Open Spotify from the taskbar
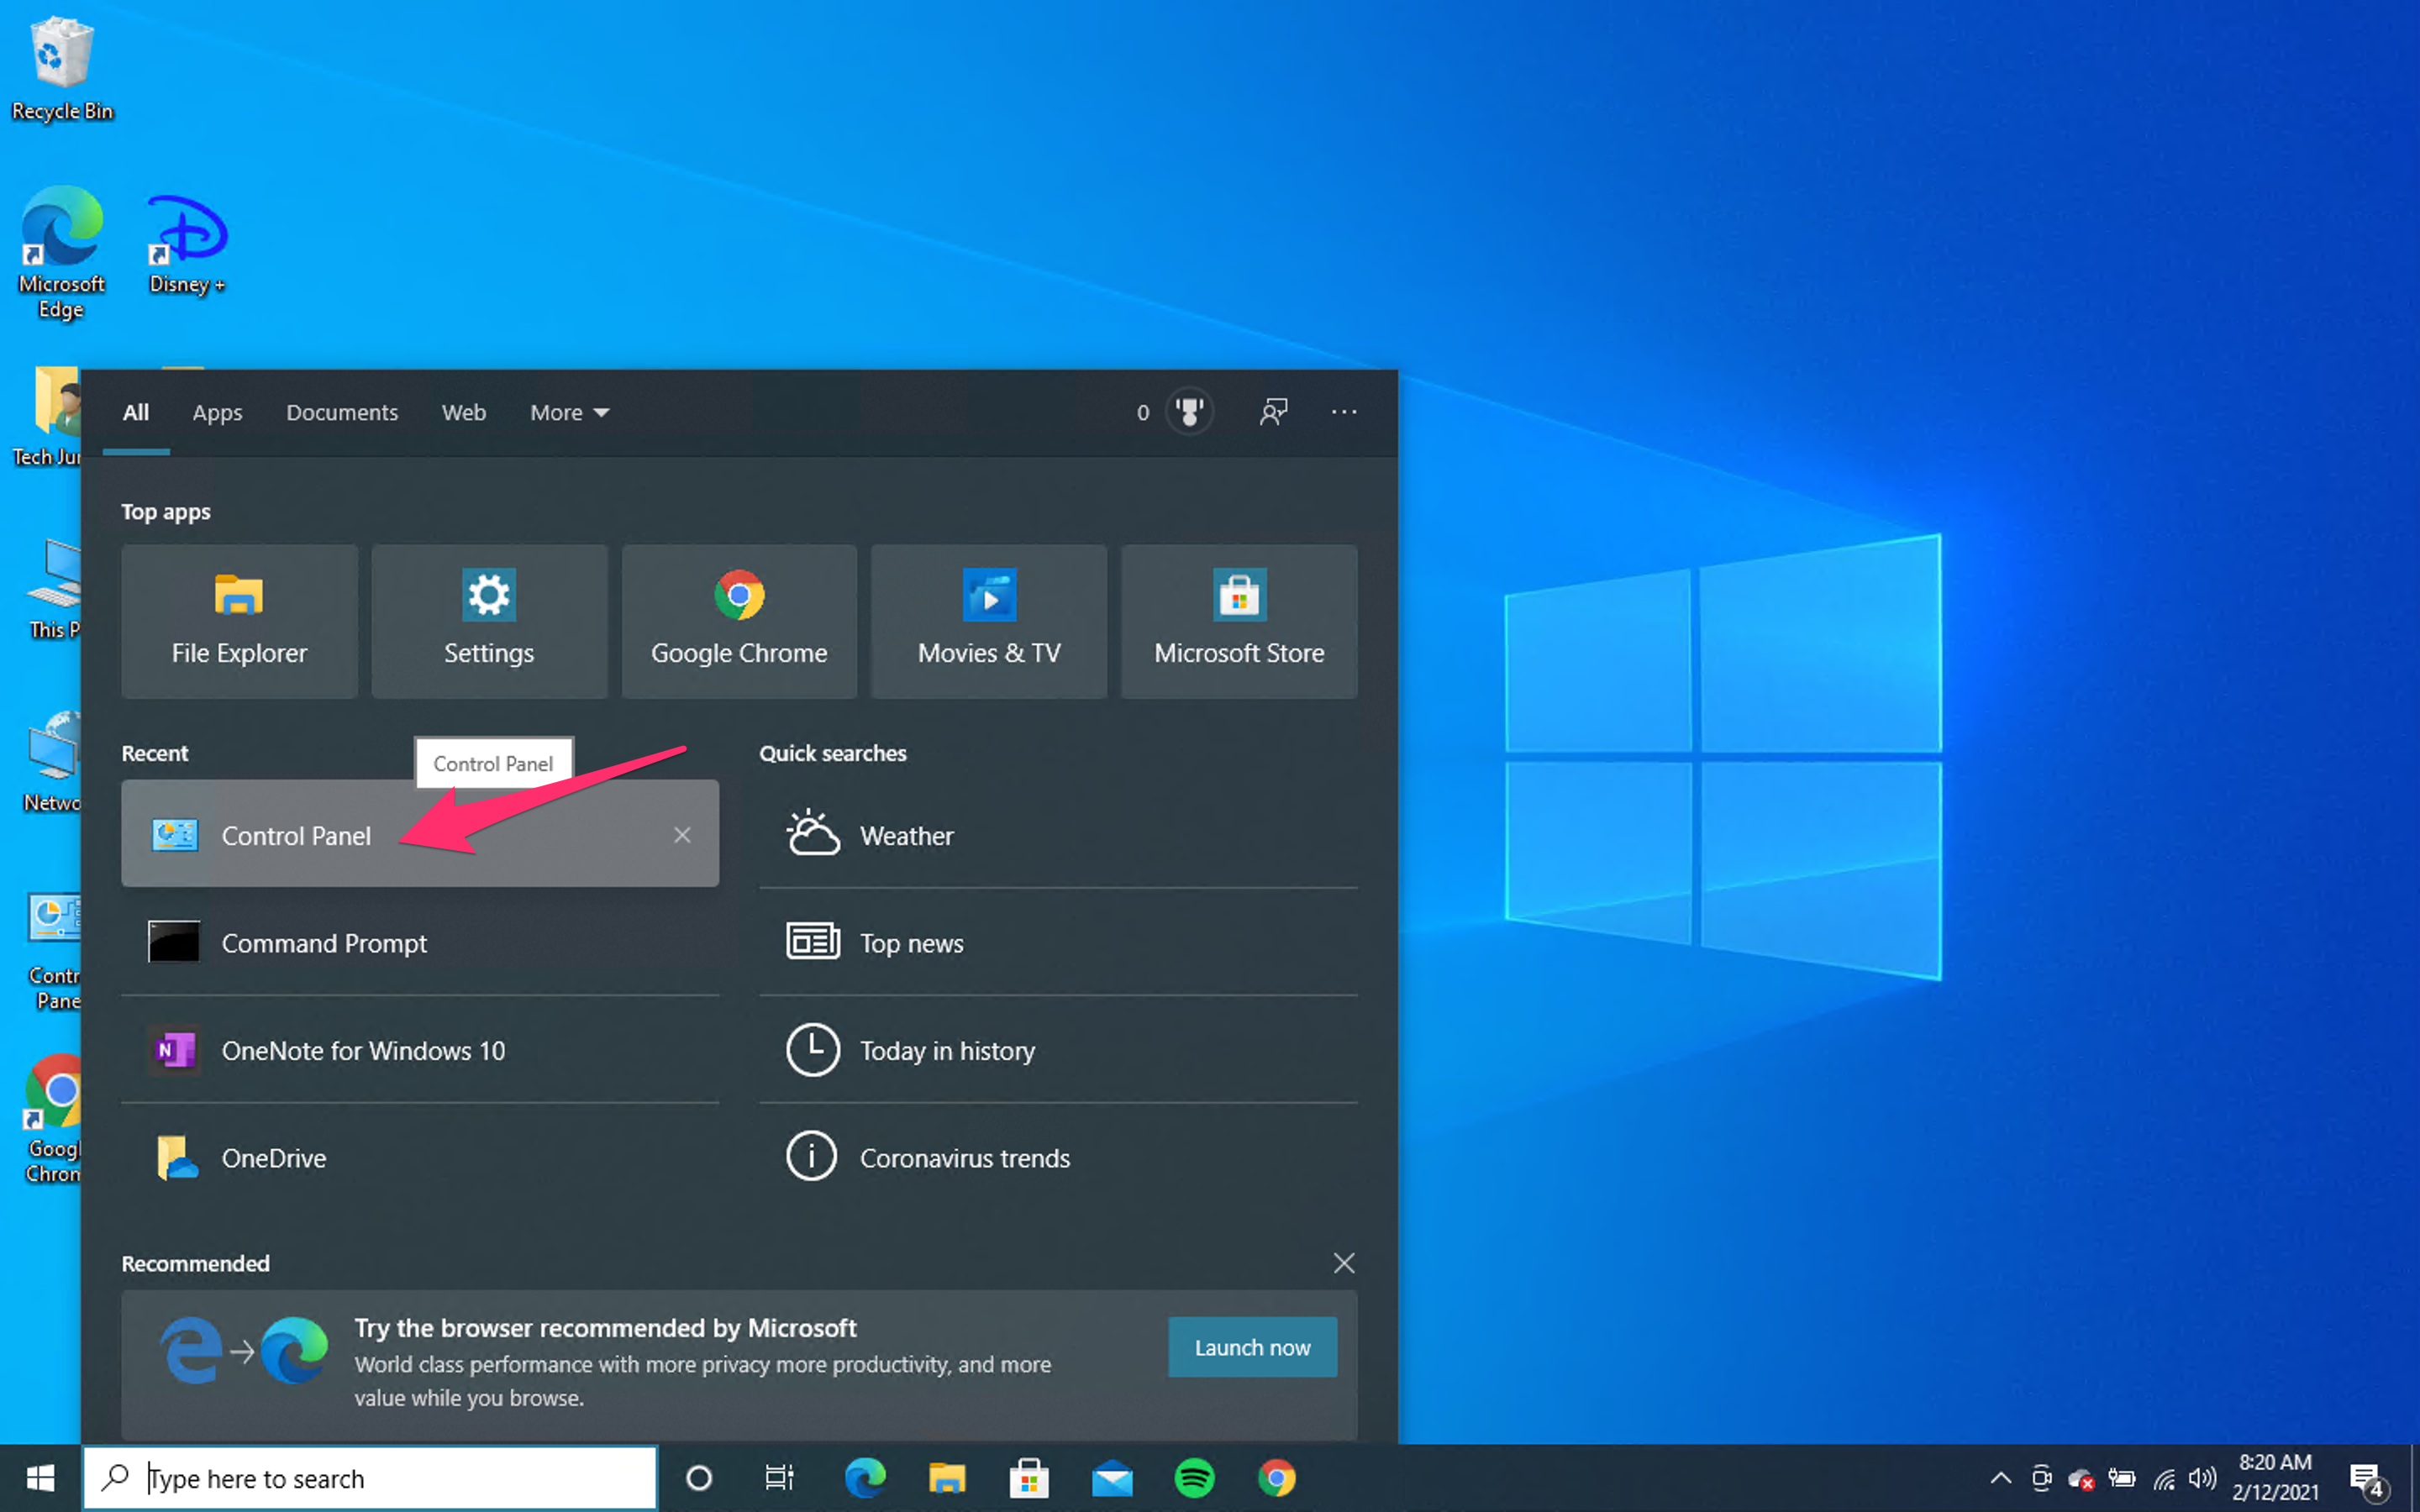Image resolution: width=2420 pixels, height=1512 pixels. pyautogui.click(x=1194, y=1477)
